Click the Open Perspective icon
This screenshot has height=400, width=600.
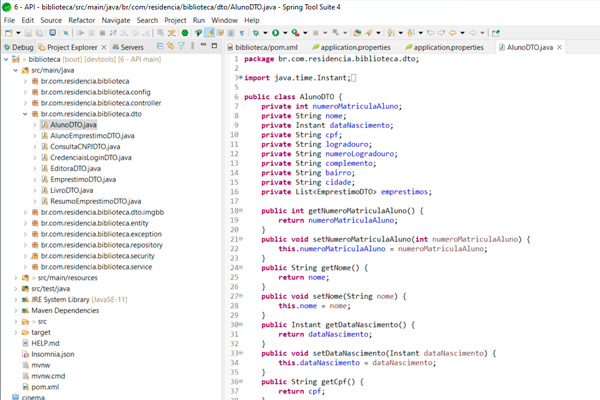496,33
